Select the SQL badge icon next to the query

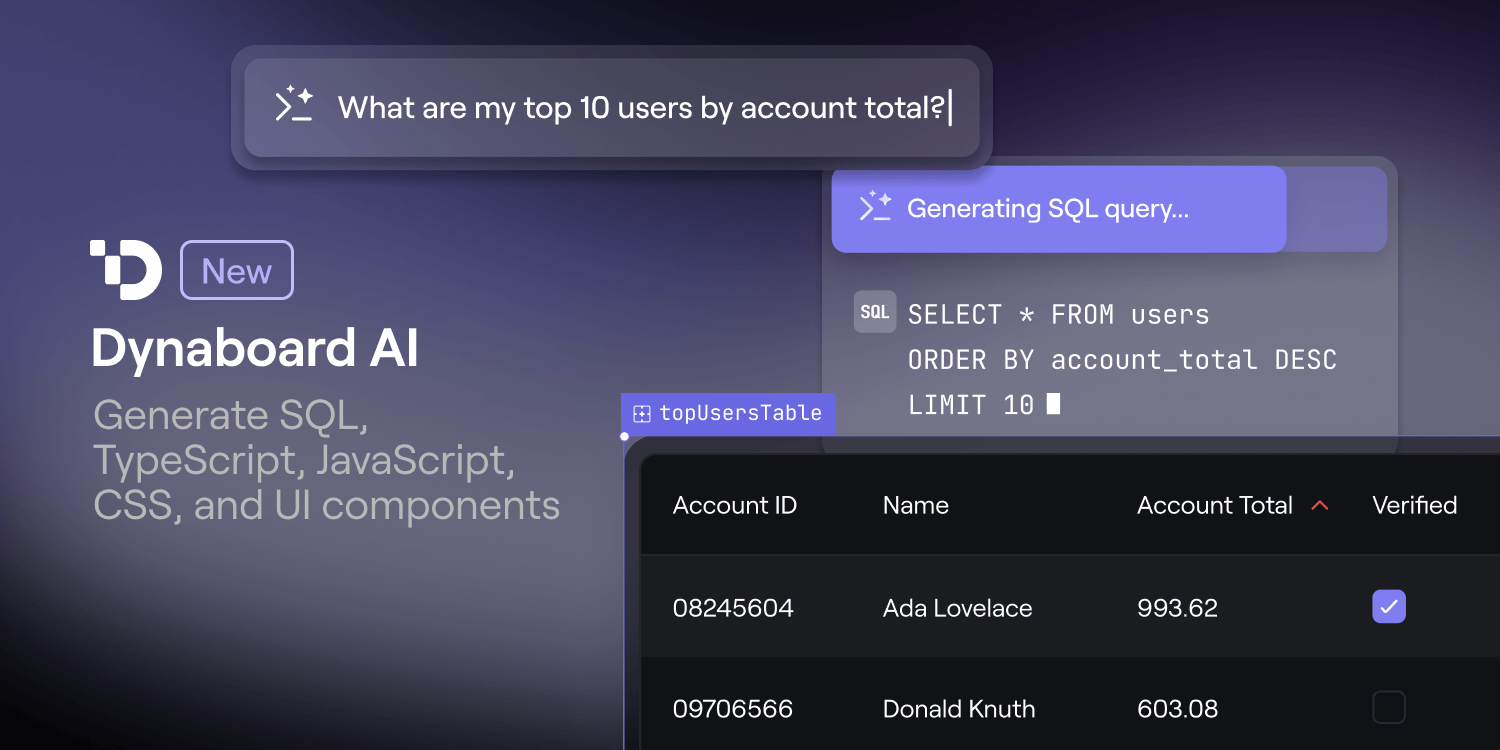[x=874, y=312]
